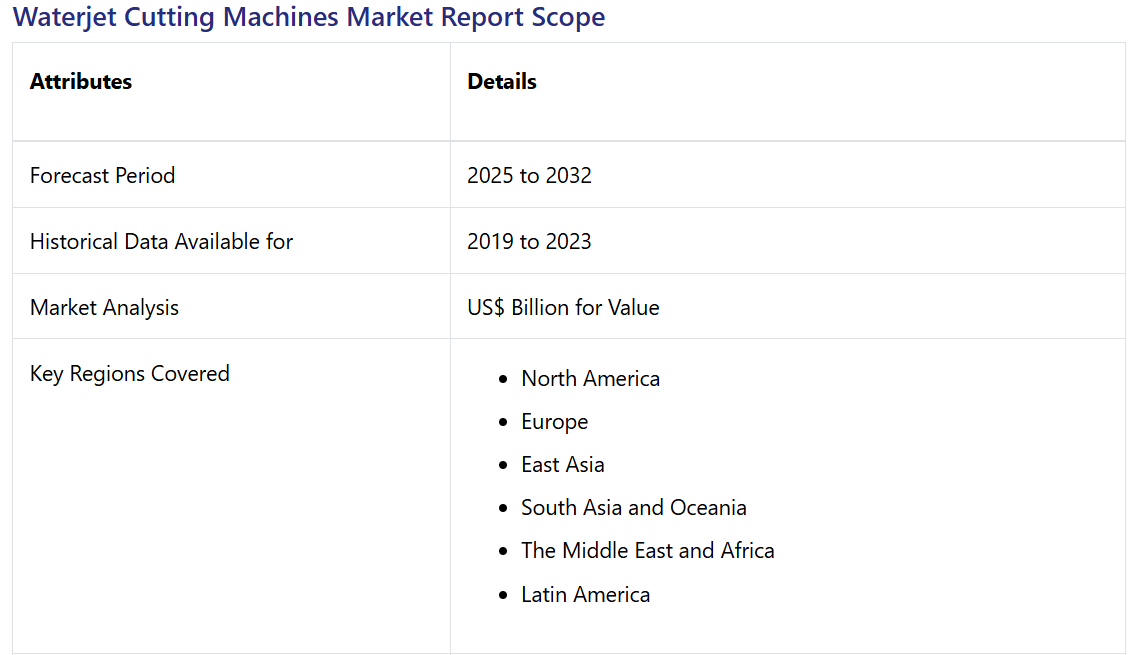Select the Attributes column header
Screen dimensions: 1134x655
tap(81, 82)
